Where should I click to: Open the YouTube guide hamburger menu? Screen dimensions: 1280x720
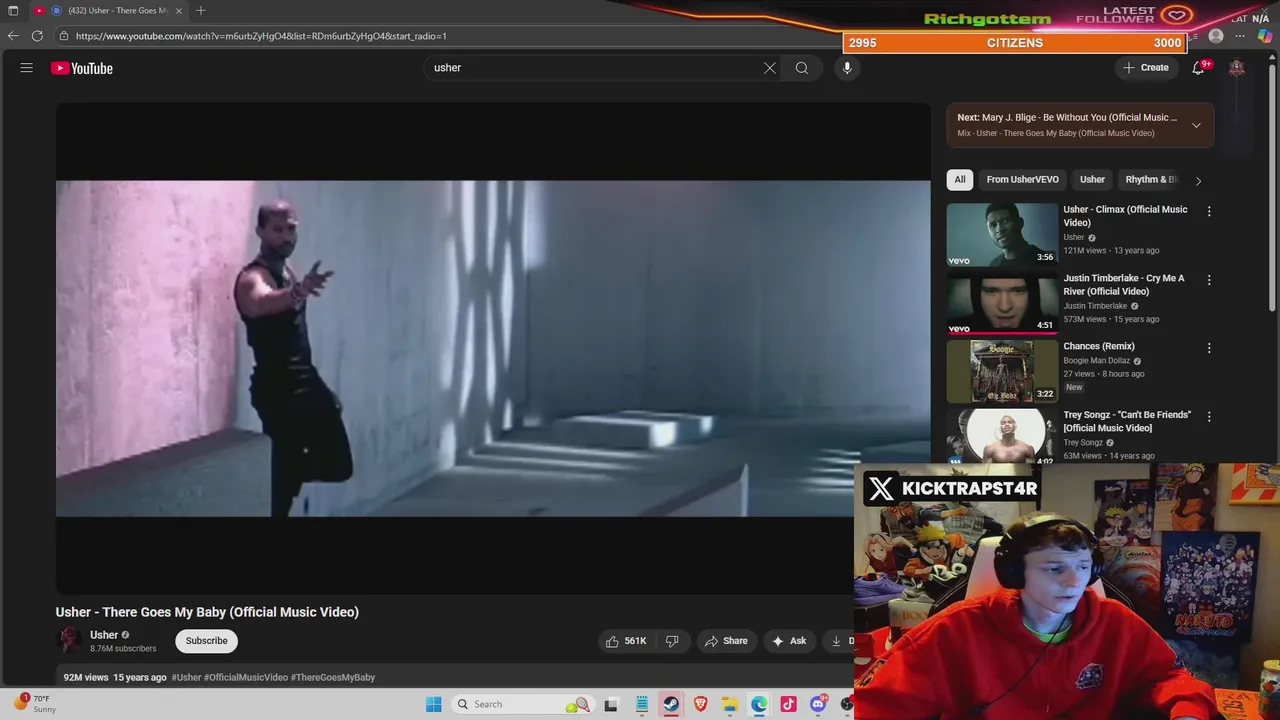pyautogui.click(x=27, y=68)
